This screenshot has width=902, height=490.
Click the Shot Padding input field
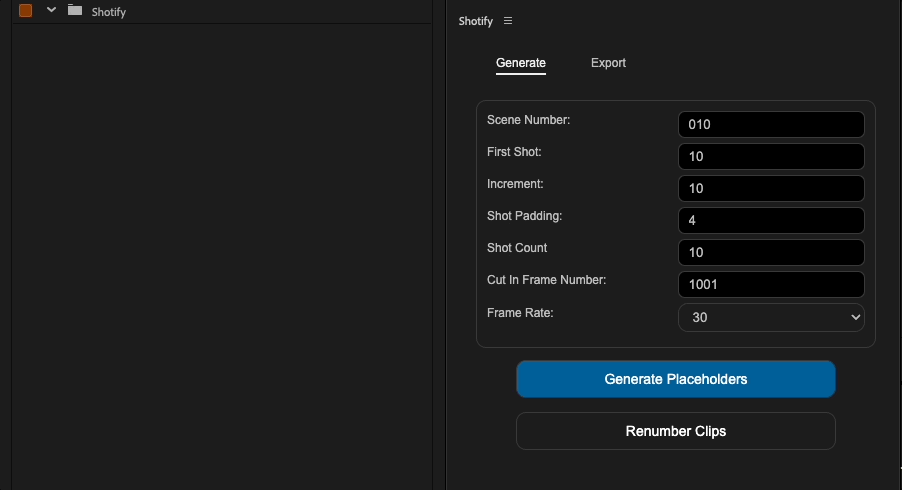pos(771,220)
